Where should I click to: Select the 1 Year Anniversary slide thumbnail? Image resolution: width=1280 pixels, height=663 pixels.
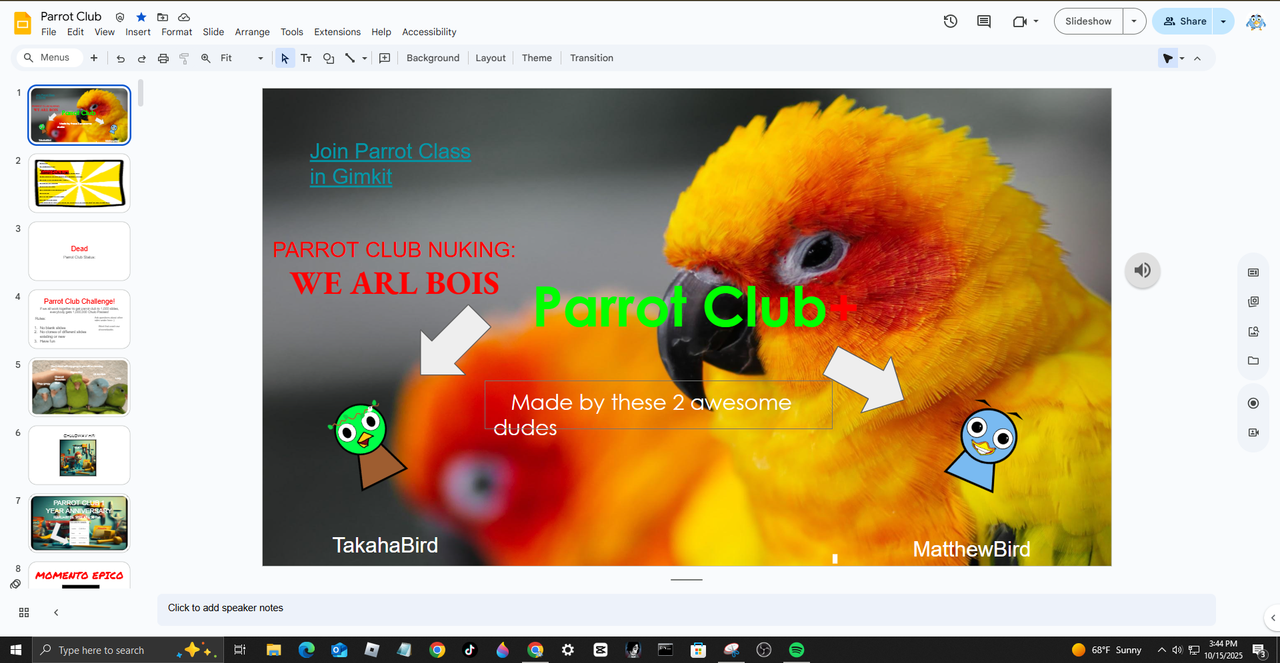79,522
